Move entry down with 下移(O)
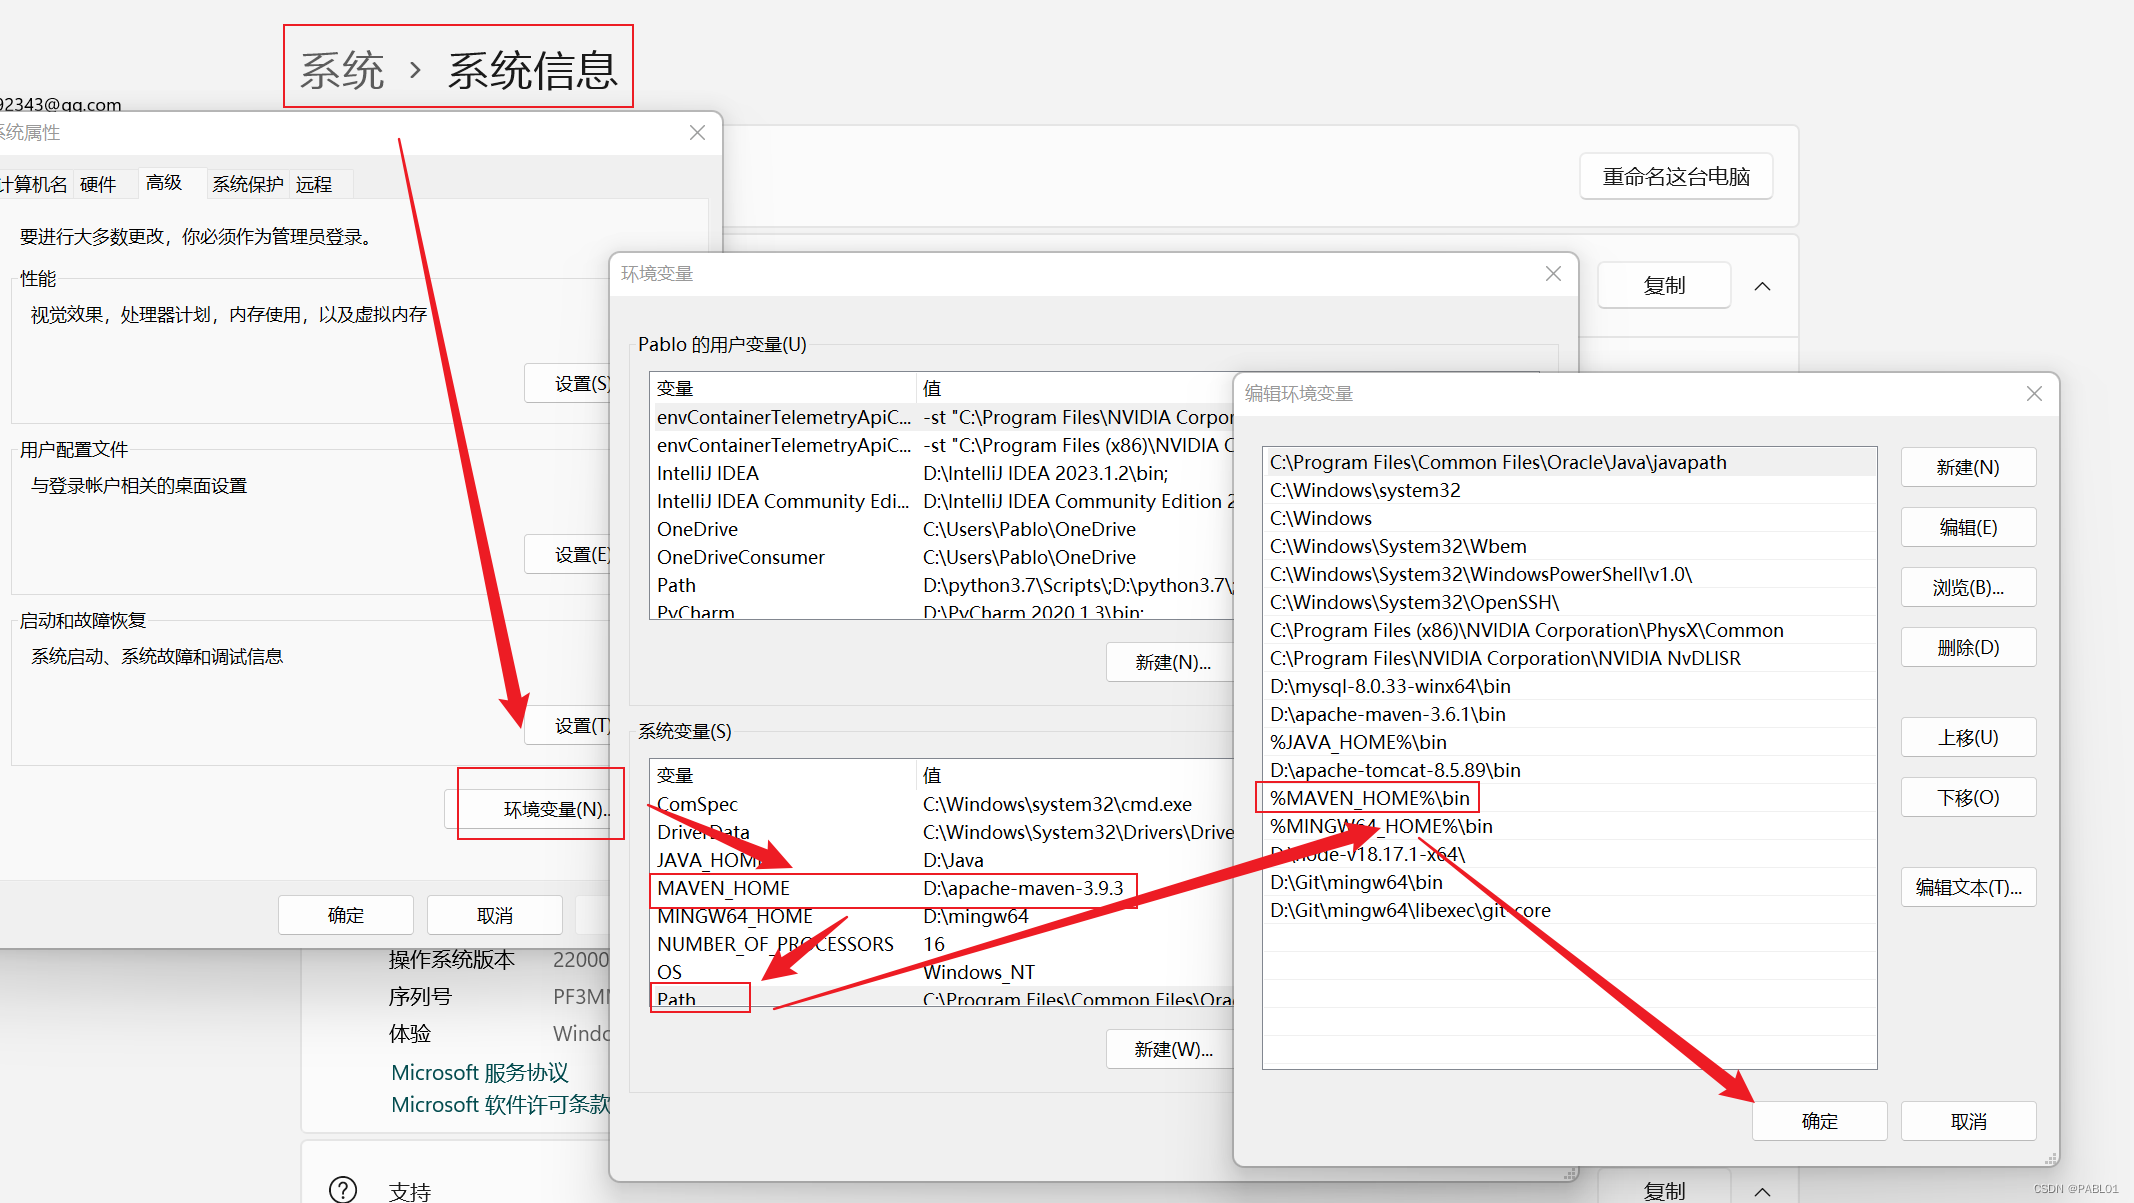Image resolution: width=2134 pixels, height=1203 pixels. click(x=1967, y=797)
